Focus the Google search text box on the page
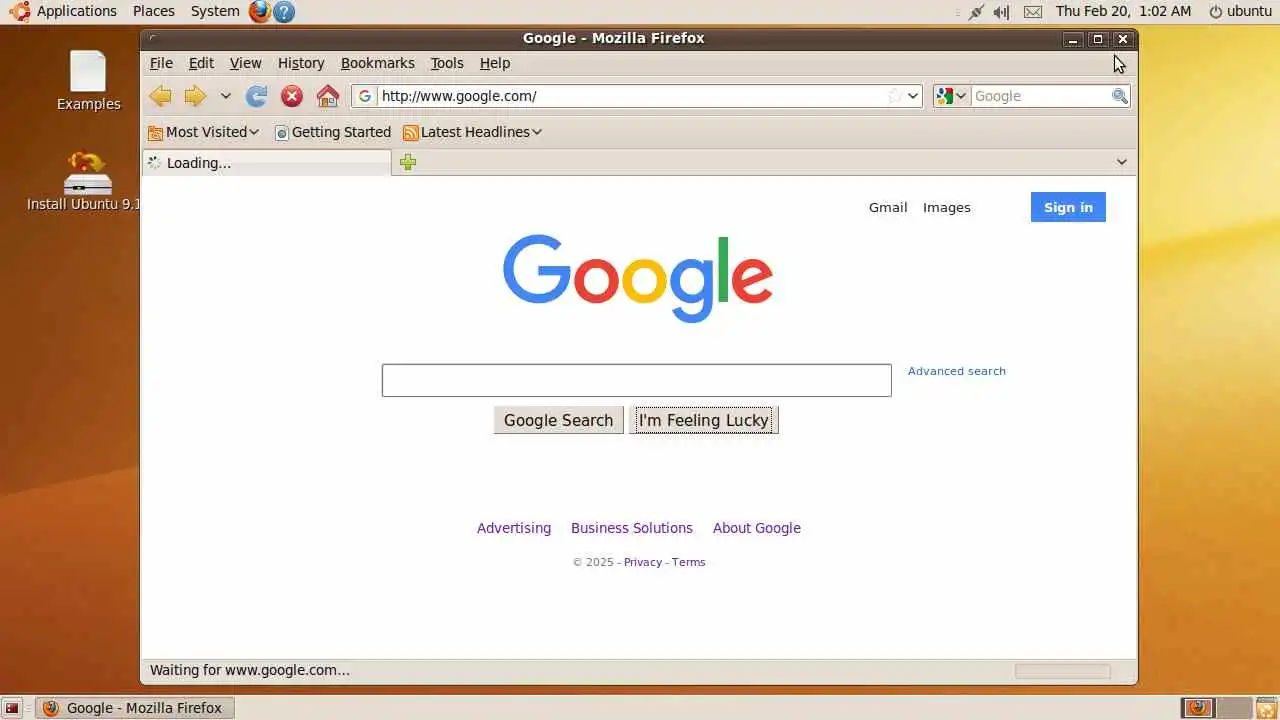1280x720 pixels. point(636,380)
